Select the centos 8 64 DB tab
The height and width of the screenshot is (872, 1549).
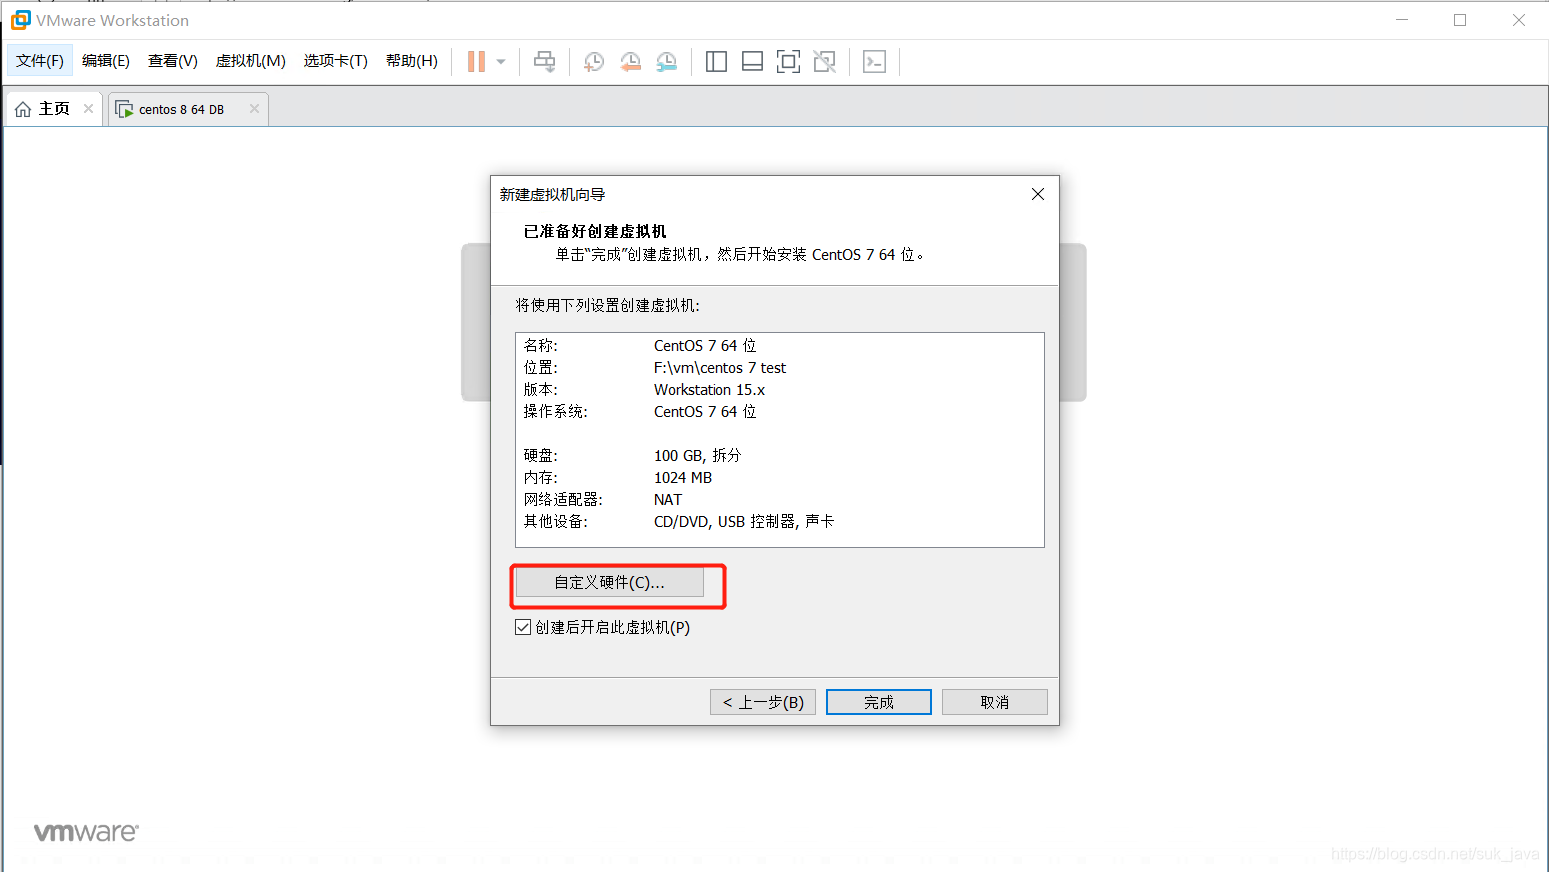pos(180,108)
